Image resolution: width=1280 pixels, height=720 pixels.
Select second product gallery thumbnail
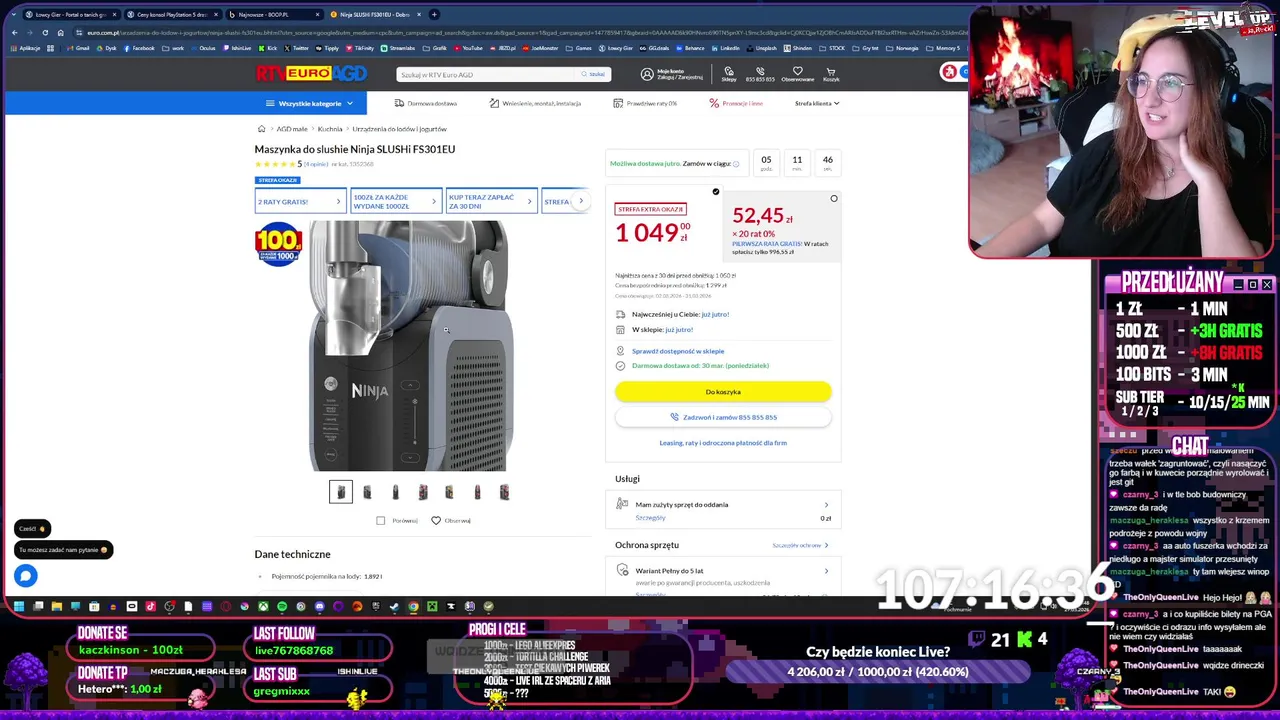(x=368, y=492)
